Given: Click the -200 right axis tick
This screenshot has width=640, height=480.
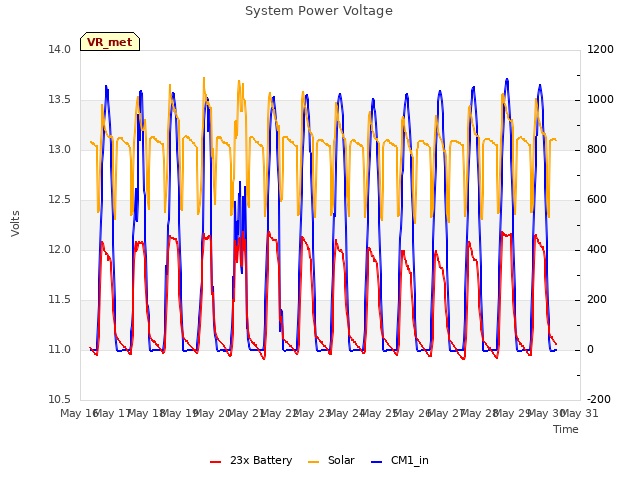Looking at the screenshot, I should pyautogui.click(x=599, y=399).
